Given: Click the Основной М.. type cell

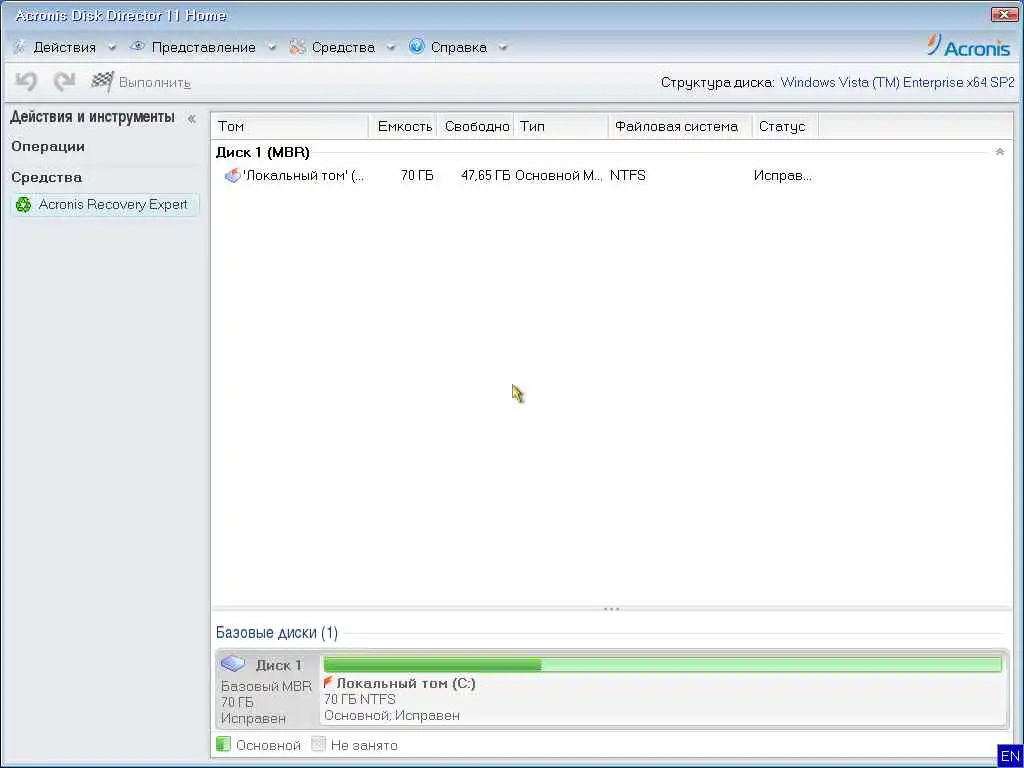Looking at the screenshot, I should [558, 175].
